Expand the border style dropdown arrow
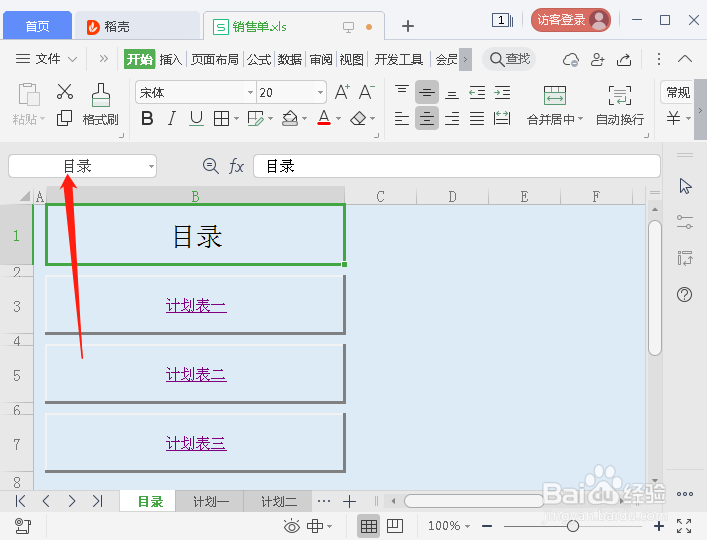 236,119
